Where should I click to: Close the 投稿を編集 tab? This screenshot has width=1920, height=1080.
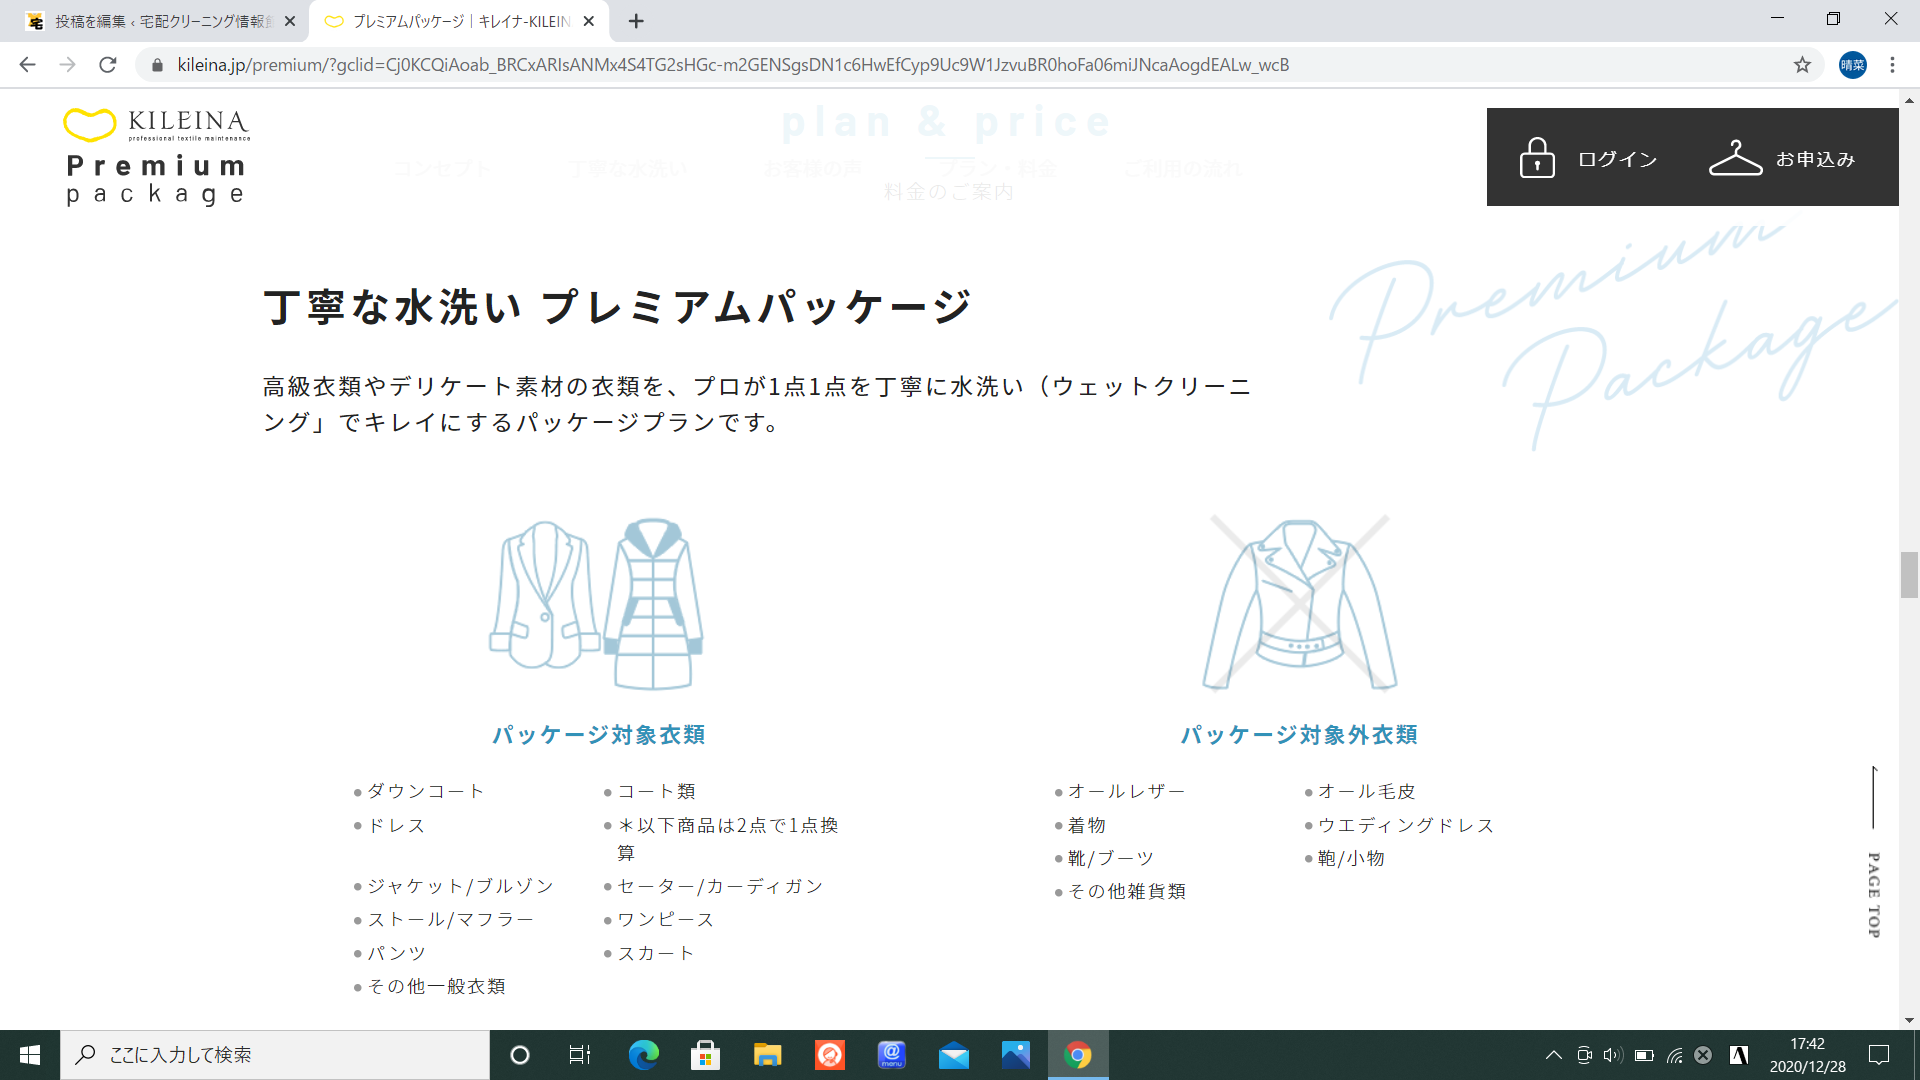click(290, 21)
